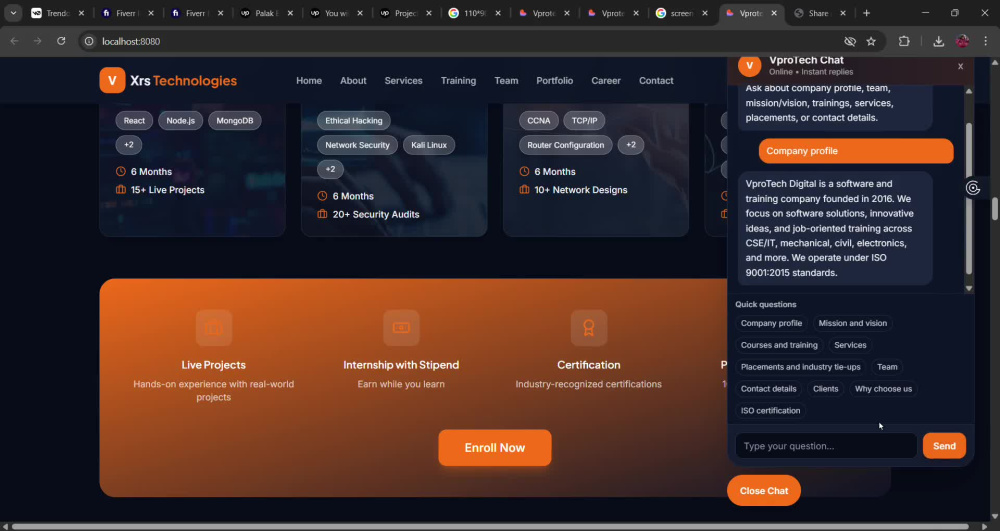1000x531 pixels.
Task: Click the VproTech Chat avatar icon
Action: pyautogui.click(x=749, y=66)
